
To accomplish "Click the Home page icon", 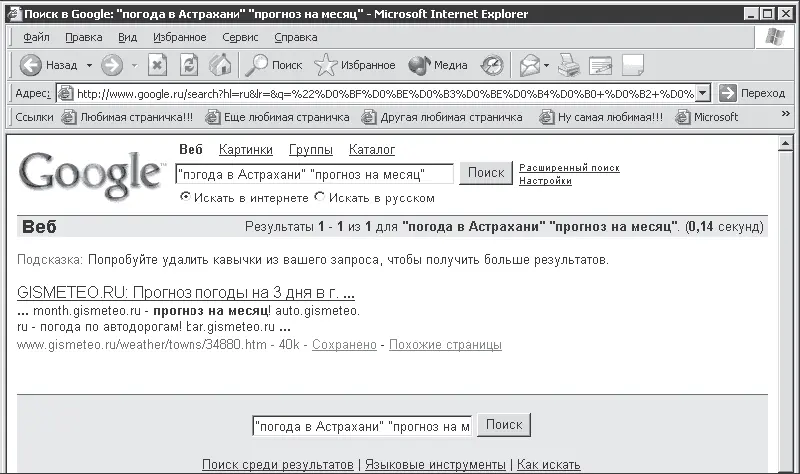I will (220, 65).
